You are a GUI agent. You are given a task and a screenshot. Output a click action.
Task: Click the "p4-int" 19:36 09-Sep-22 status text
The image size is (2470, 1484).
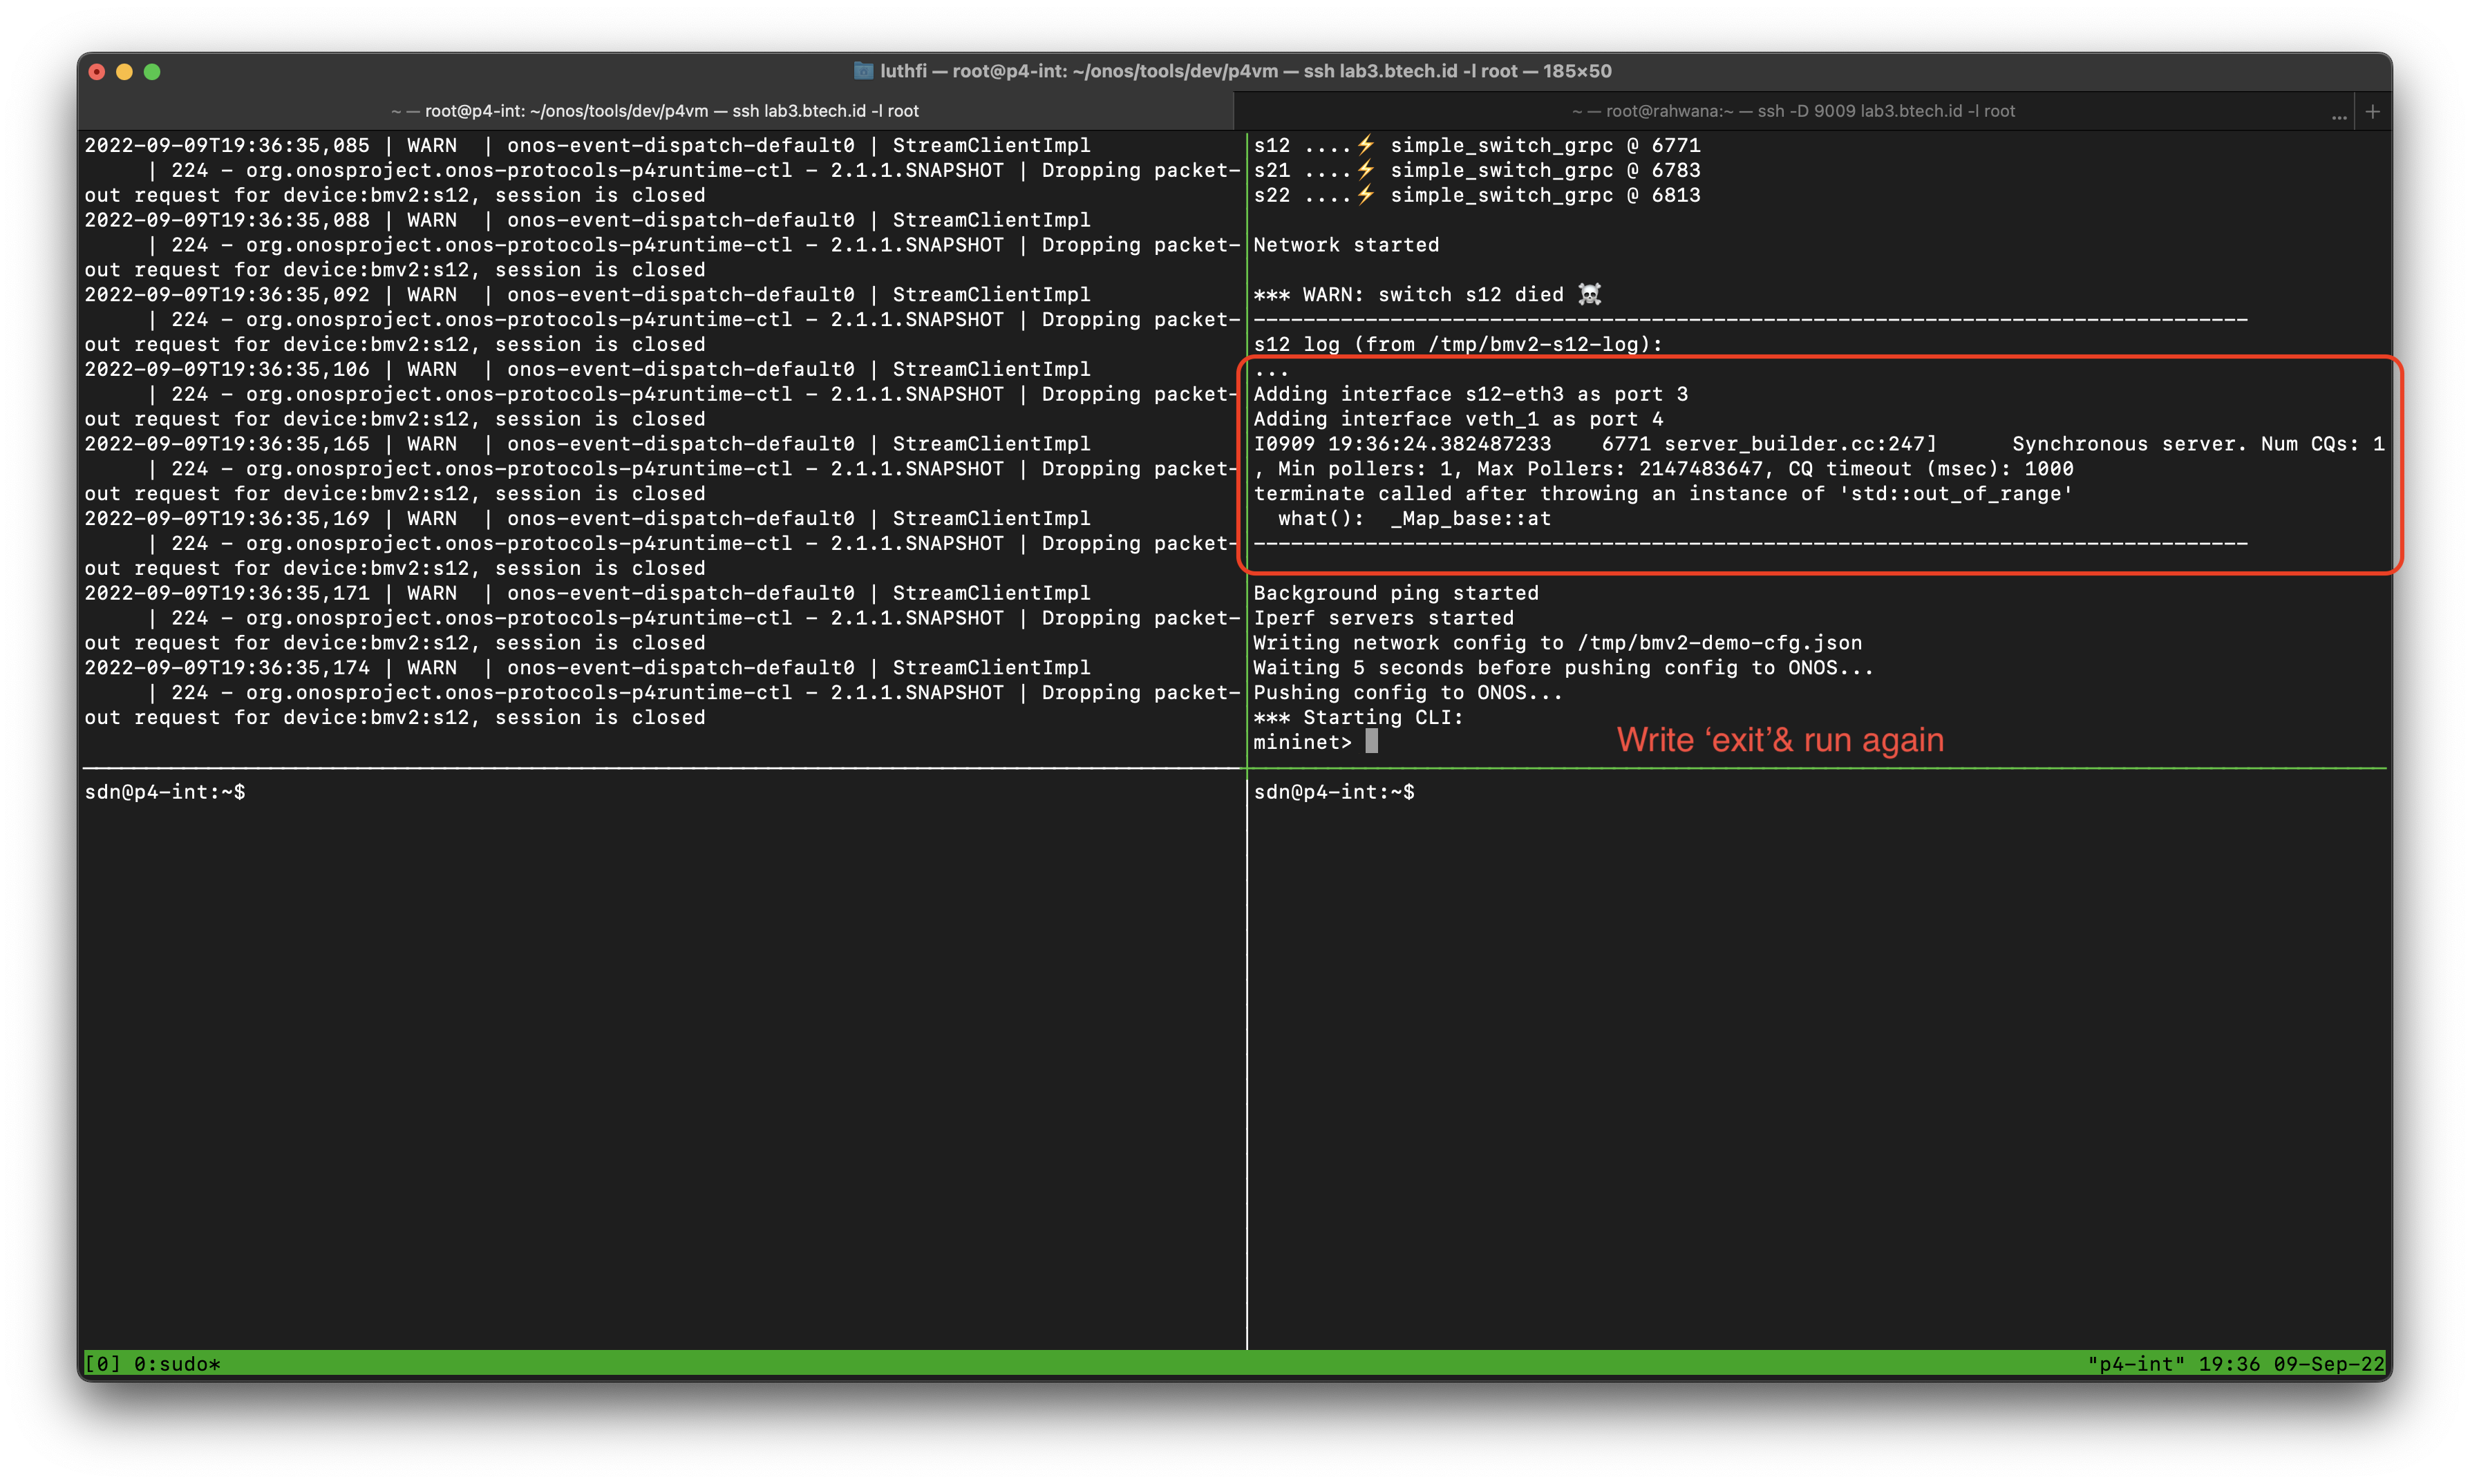pos(2235,1364)
